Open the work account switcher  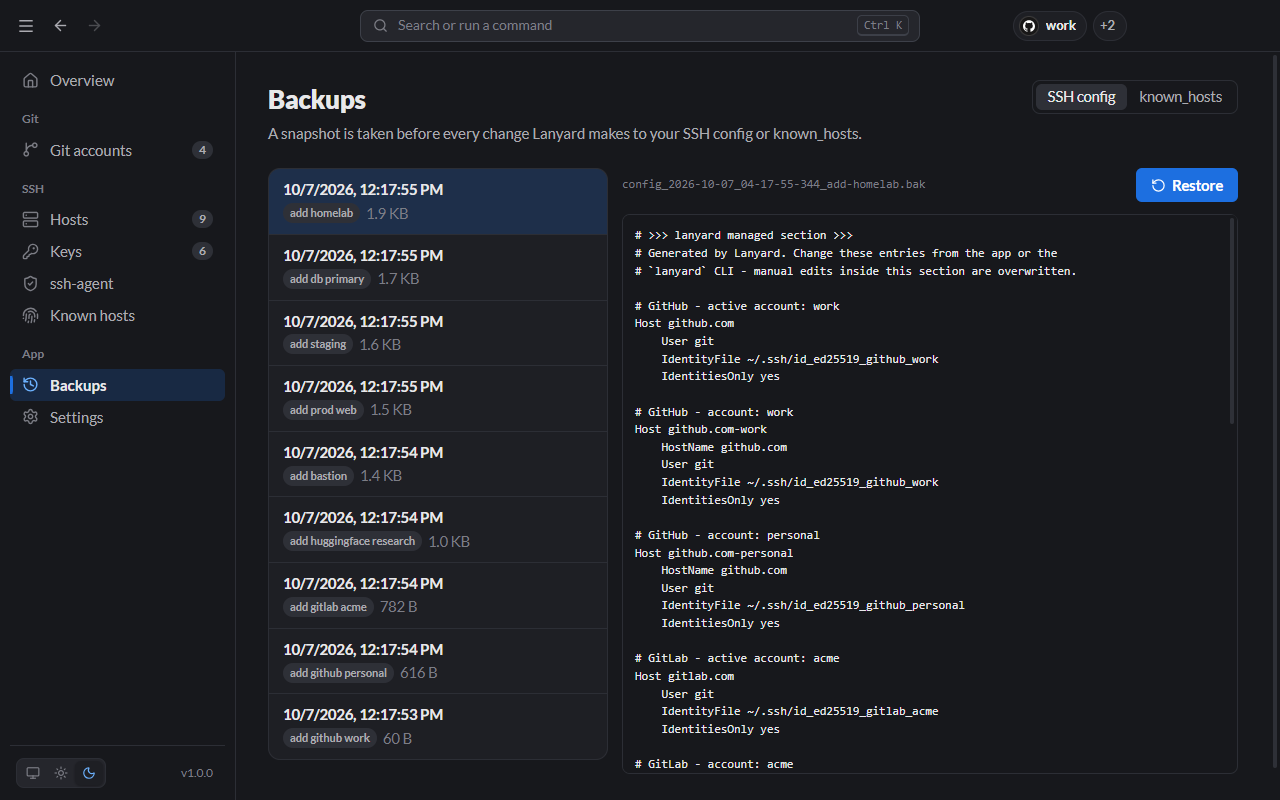[1050, 26]
